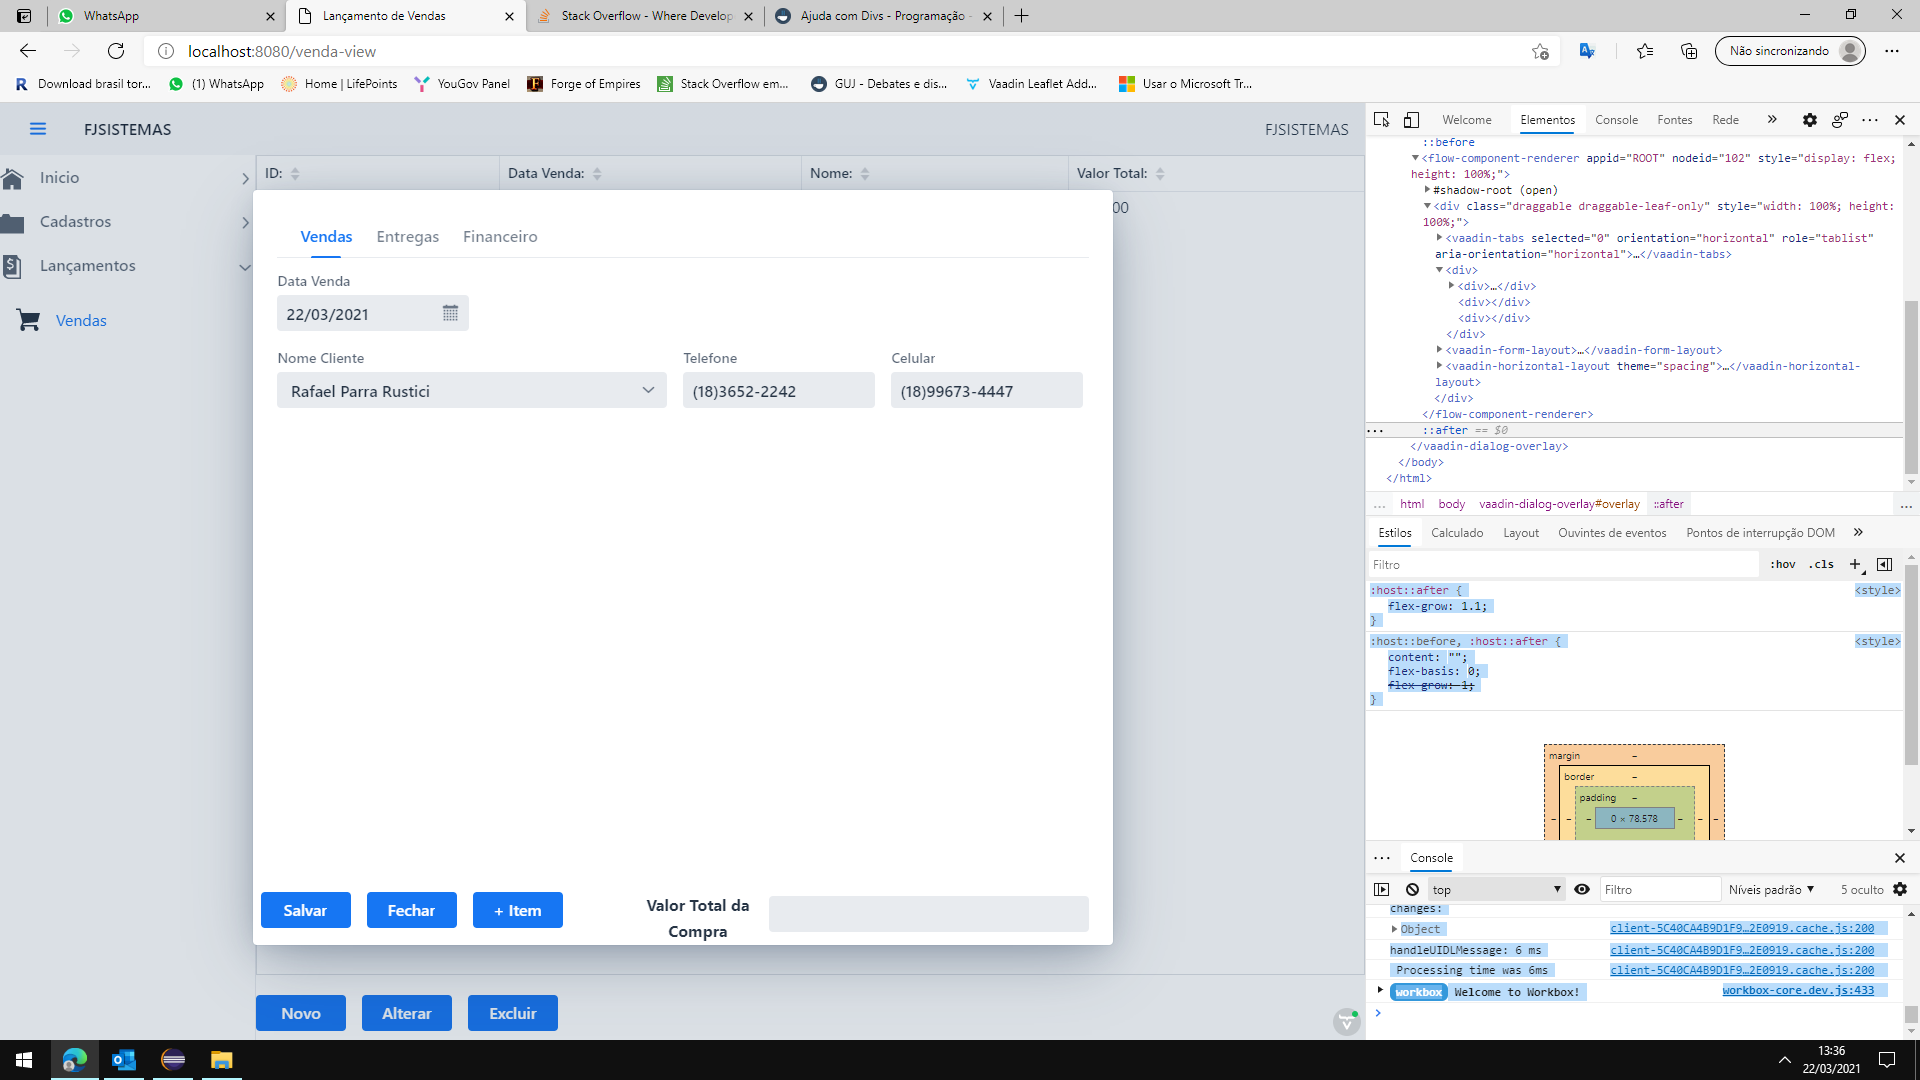Open the calendar date picker icon
The width and height of the screenshot is (1920, 1080).
(x=450, y=313)
